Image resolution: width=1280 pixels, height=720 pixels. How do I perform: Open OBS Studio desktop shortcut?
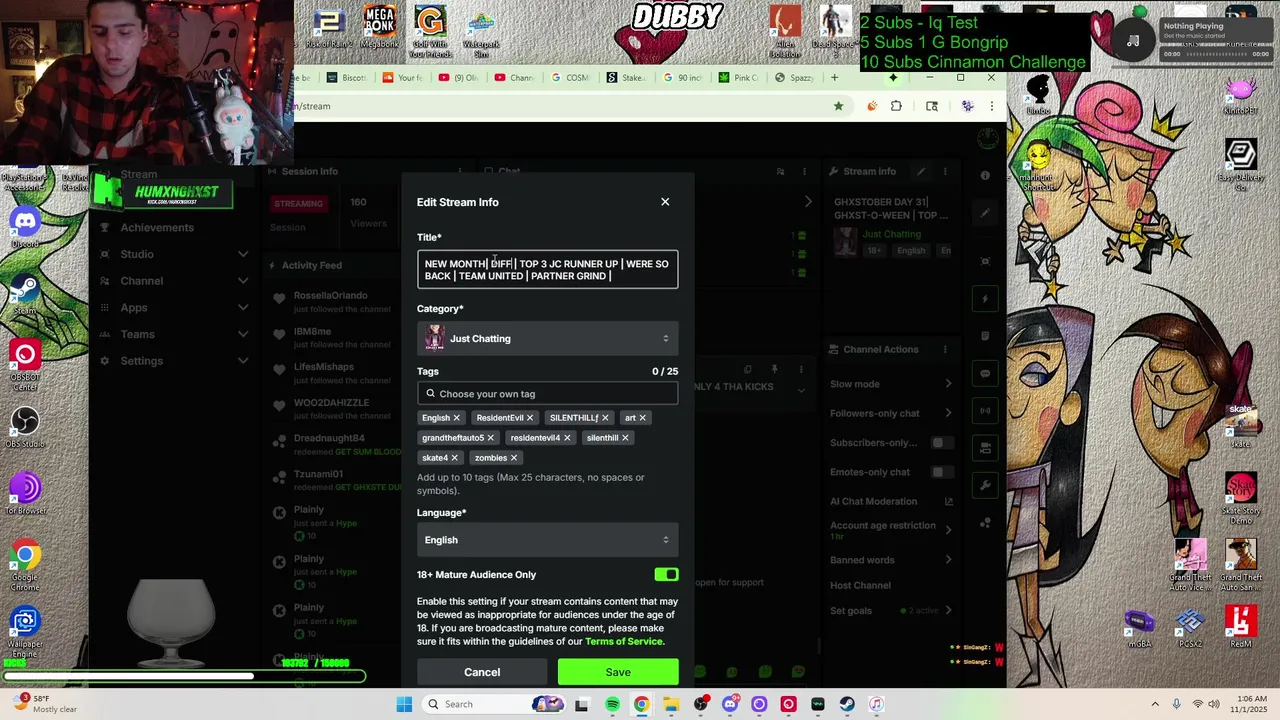point(25,427)
